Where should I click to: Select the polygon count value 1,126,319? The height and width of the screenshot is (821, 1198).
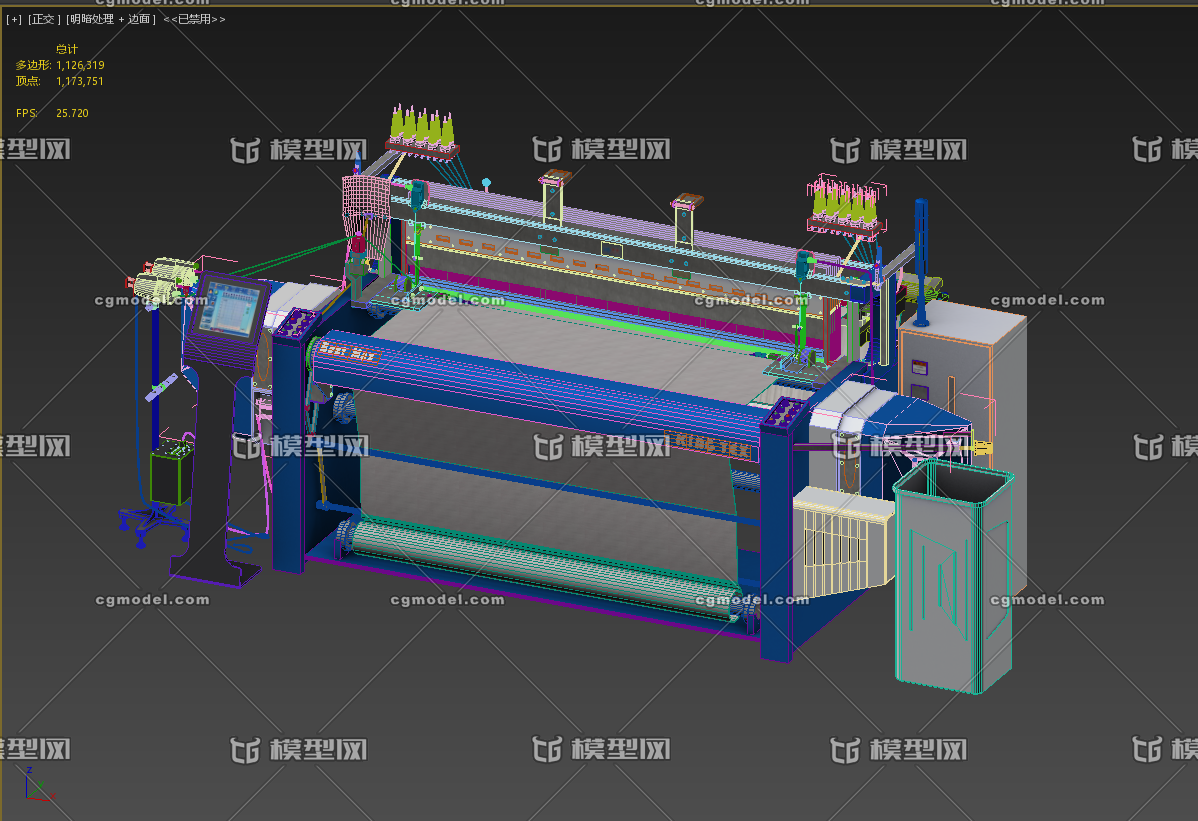[x=80, y=66]
